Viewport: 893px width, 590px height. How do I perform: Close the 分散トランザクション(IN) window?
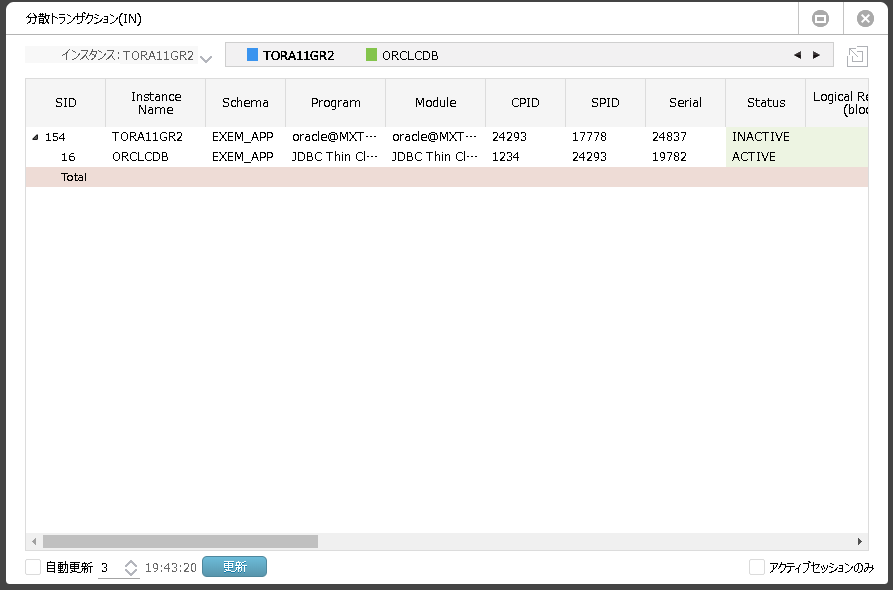(865, 19)
